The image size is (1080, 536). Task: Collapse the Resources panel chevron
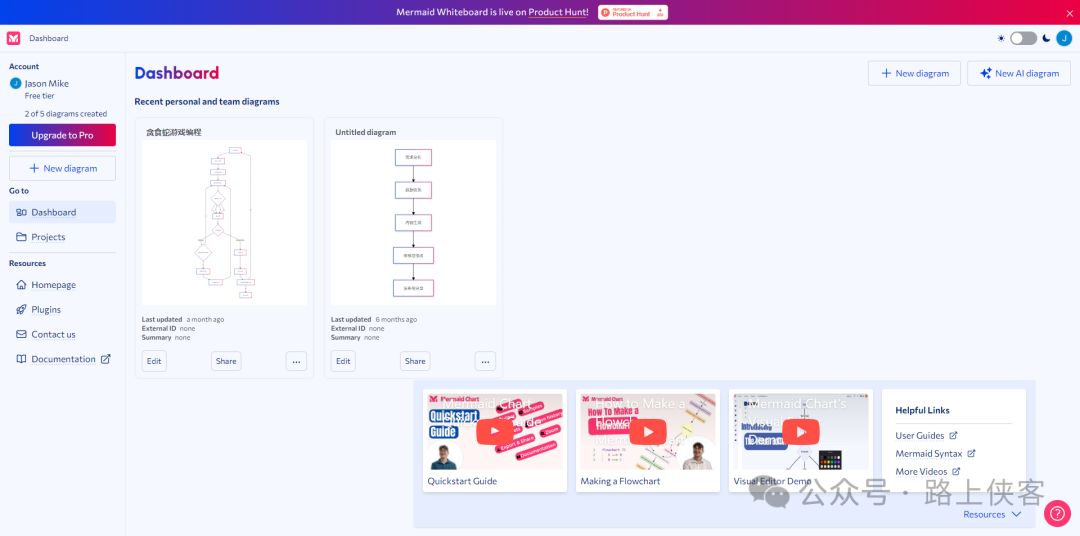(1017, 515)
